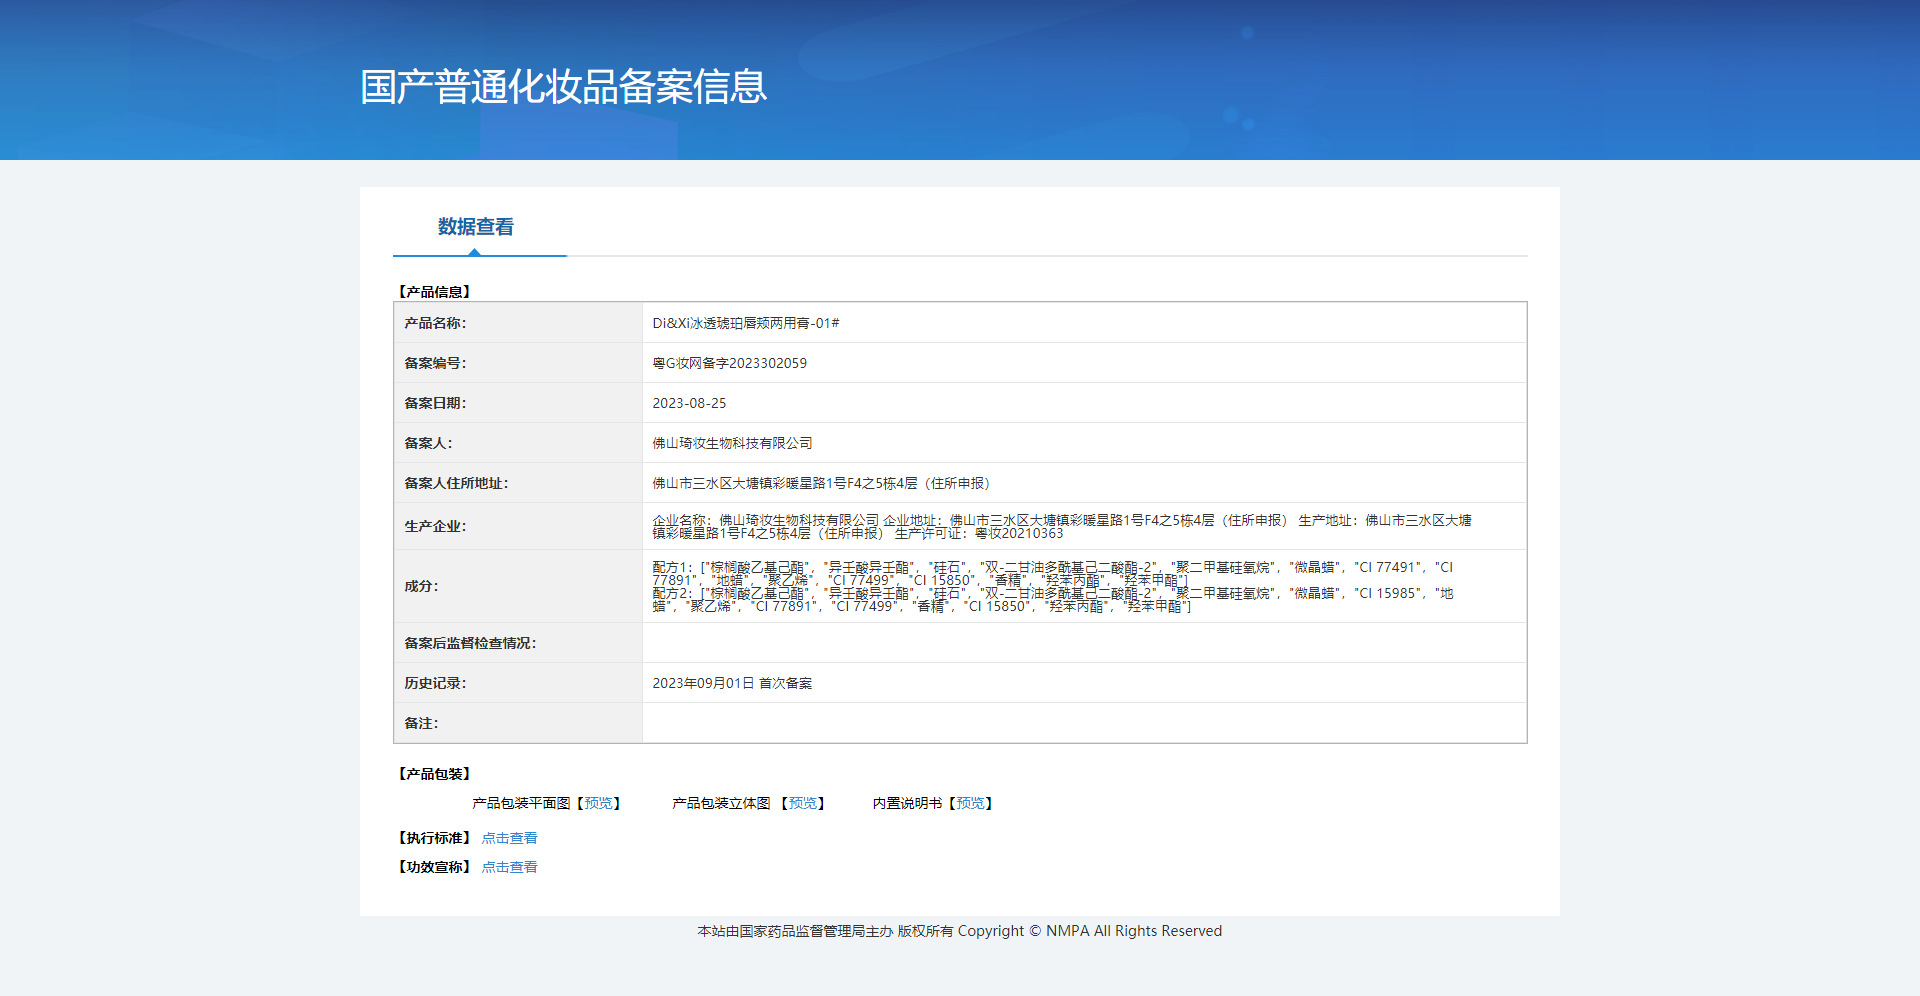Click the 历史记录 label cell
Screen dimensions: 1920x996
[x=518, y=683]
